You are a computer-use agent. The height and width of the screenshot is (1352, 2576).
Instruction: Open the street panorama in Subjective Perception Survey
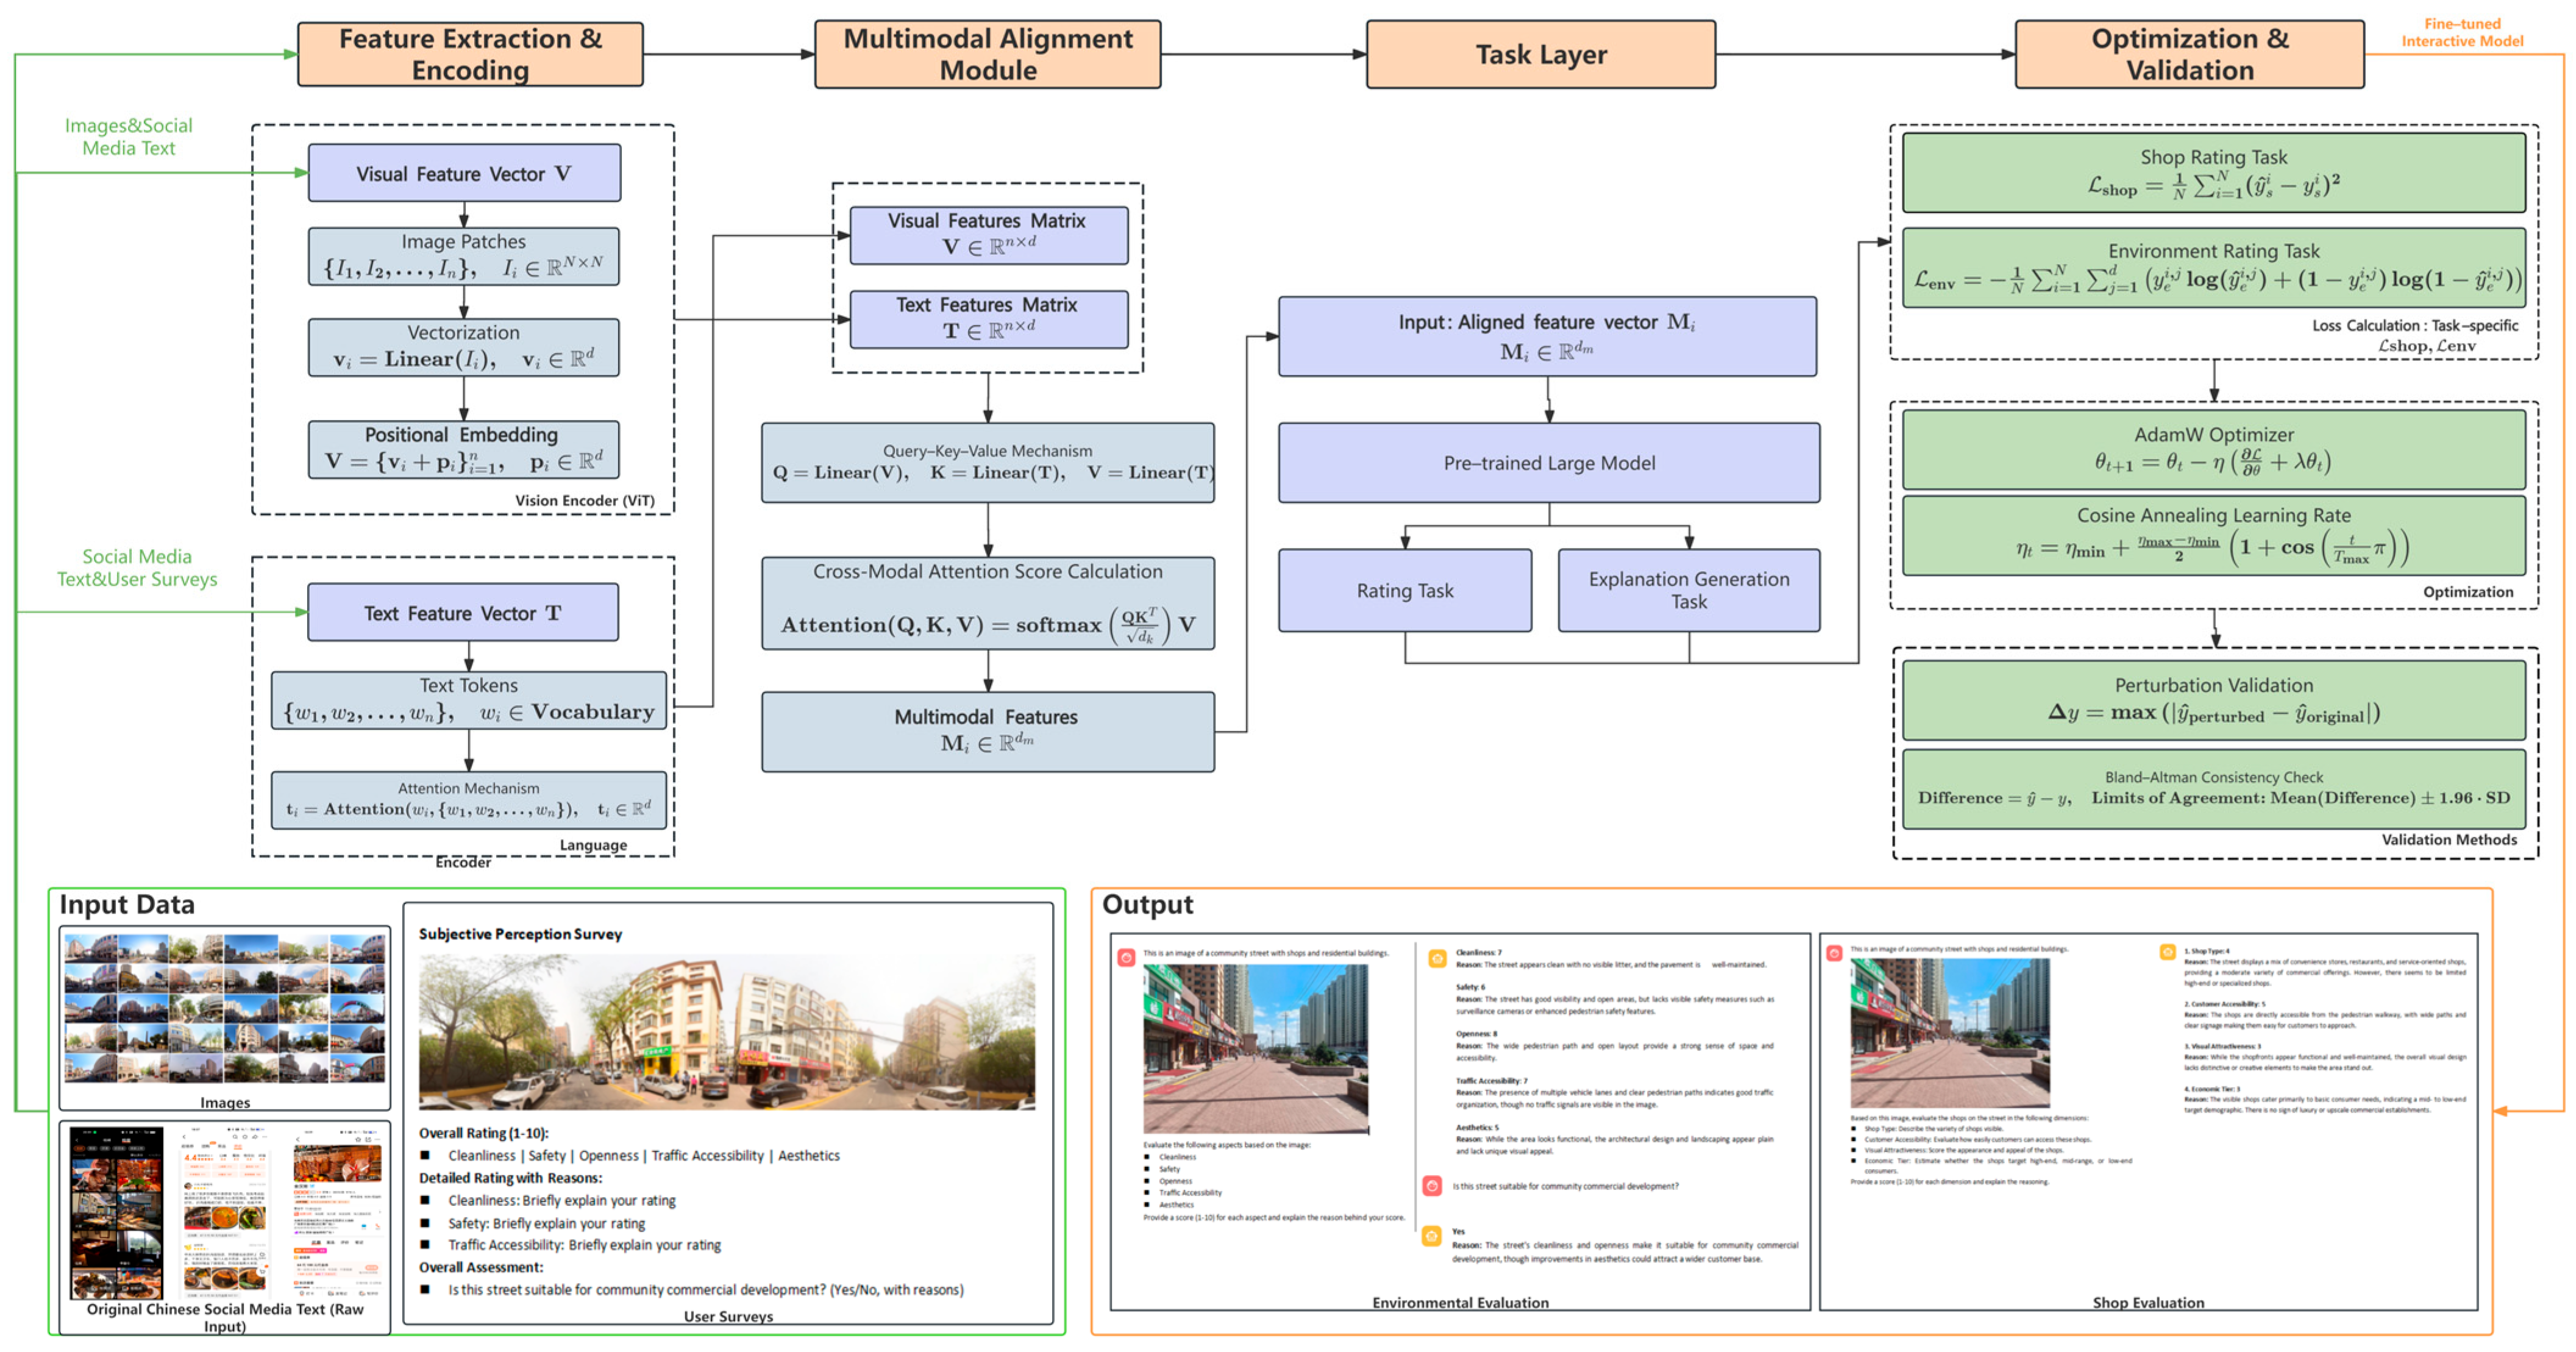(727, 1032)
